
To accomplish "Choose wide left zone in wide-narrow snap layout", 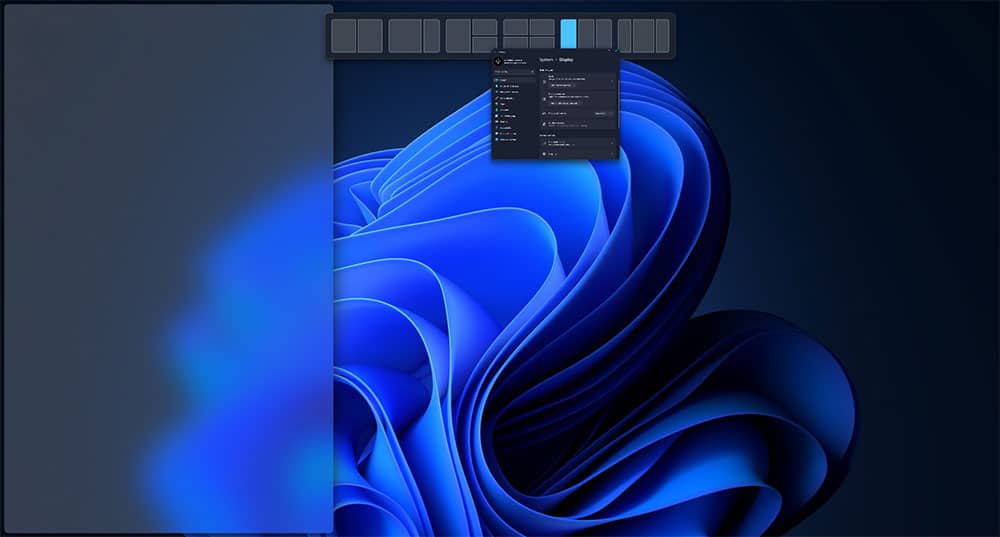I will point(405,36).
